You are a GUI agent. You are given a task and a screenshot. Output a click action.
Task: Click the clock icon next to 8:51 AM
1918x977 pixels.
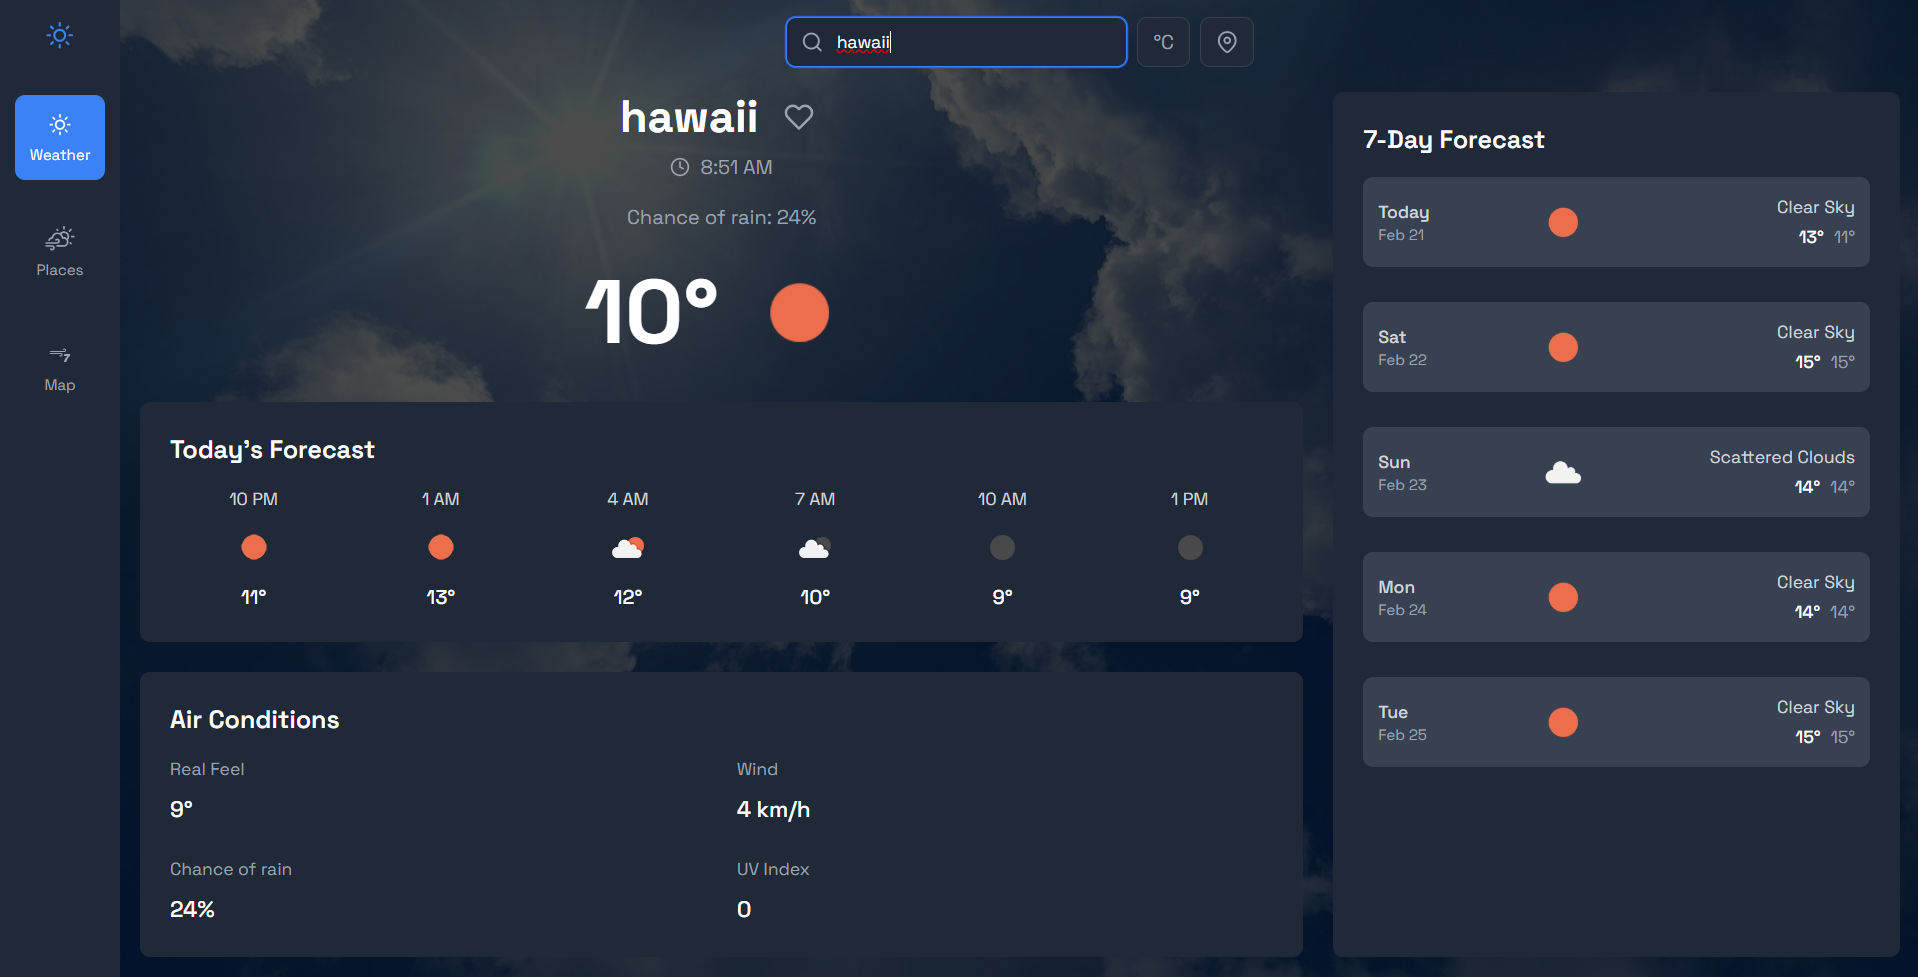(680, 167)
